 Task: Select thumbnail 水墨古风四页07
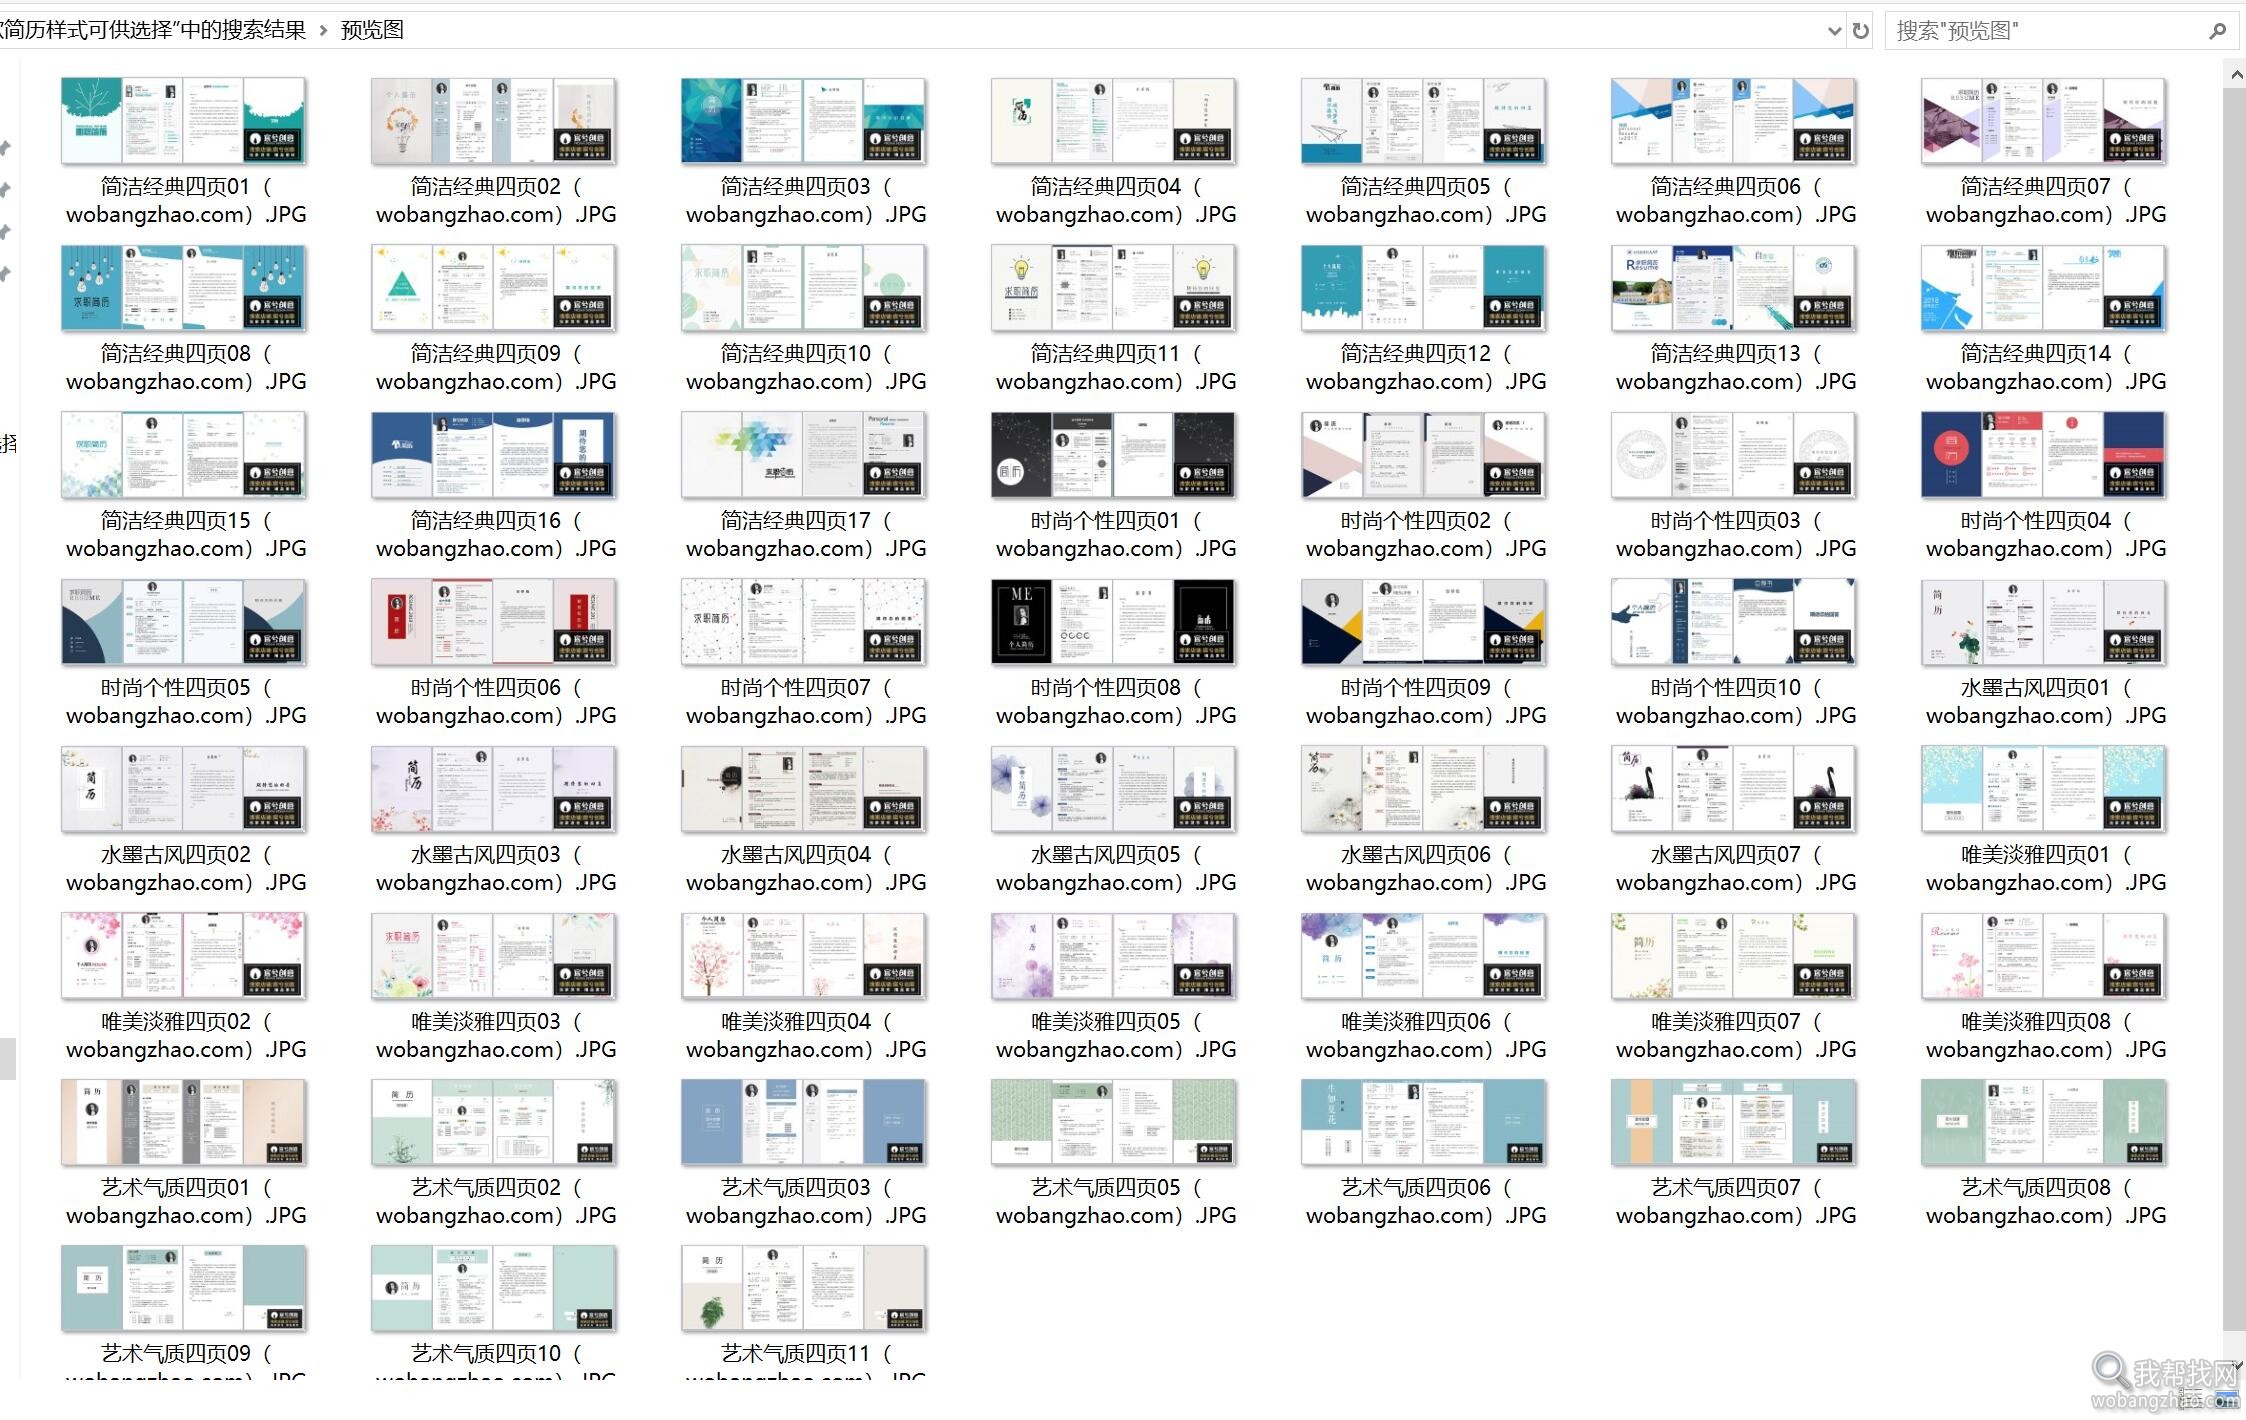click(x=1734, y=789)
